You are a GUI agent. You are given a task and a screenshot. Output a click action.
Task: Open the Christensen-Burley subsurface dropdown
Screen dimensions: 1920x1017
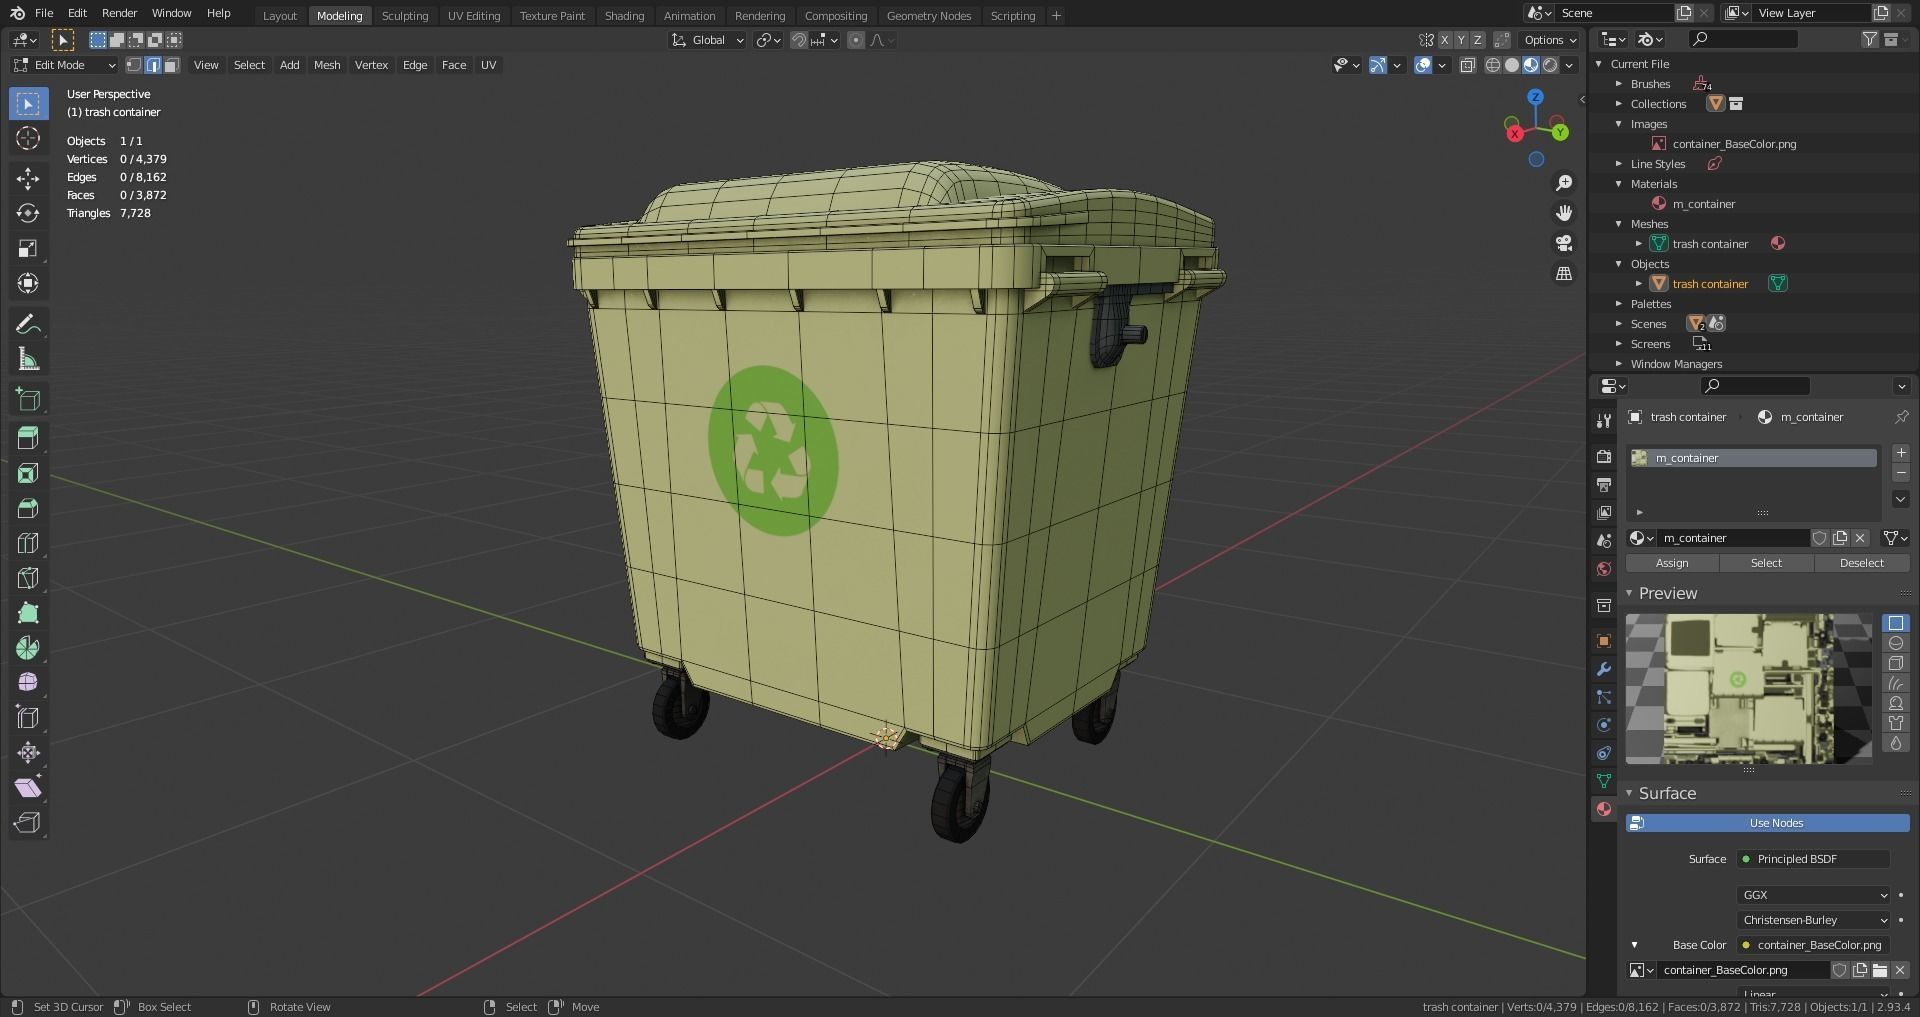pos(1814,920)
